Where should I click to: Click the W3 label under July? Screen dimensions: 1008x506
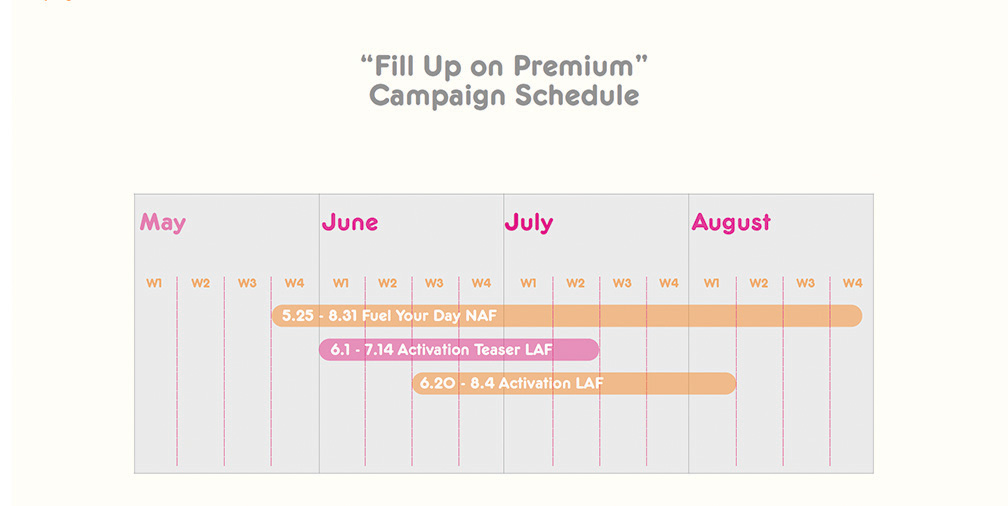(x=622, y=283)
